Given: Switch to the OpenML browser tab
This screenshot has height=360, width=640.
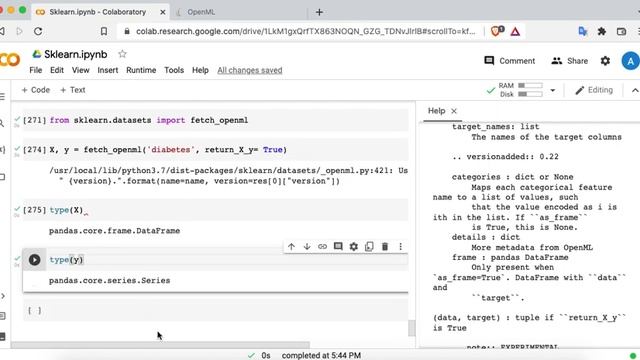Looking at the screenshot, I should 201,12.
